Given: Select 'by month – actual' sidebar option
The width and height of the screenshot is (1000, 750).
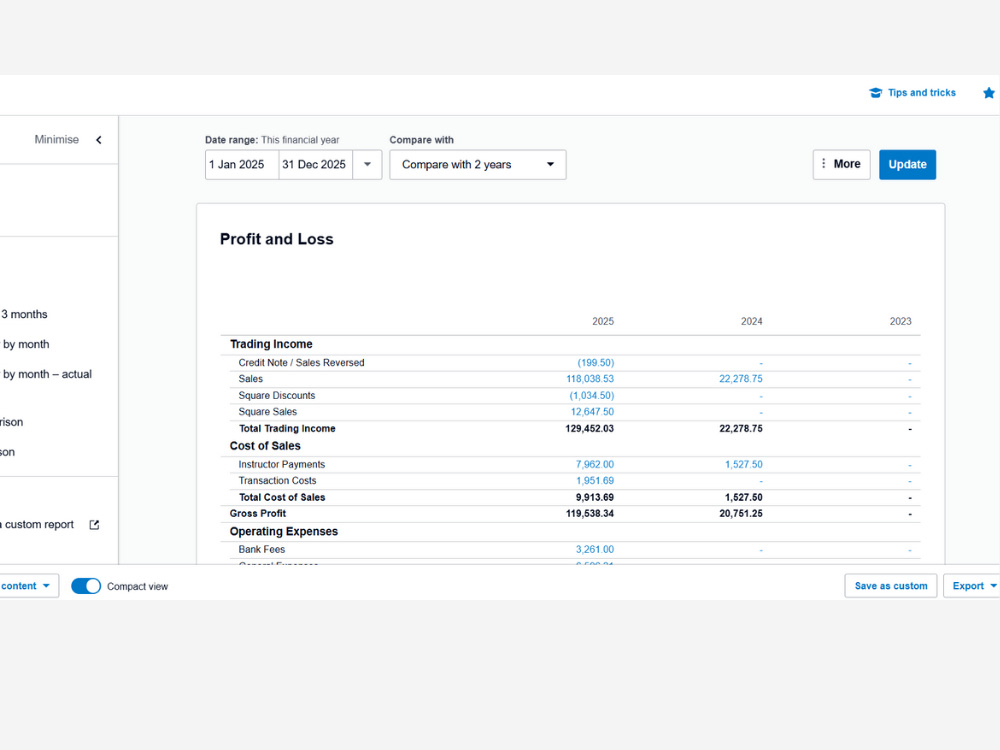Looking at the screenshot, I should pyautogui.click(x=47, y=374).
